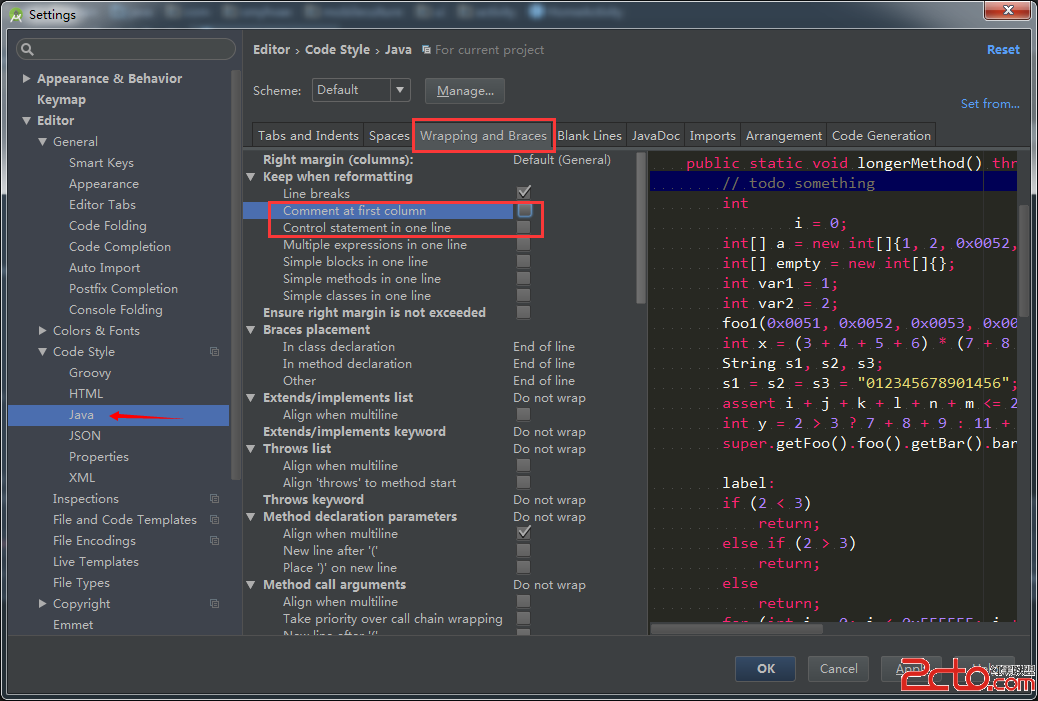Click the icon before 'For current project'
This screenshot has width=1038, height=701.
click(426, 50)
